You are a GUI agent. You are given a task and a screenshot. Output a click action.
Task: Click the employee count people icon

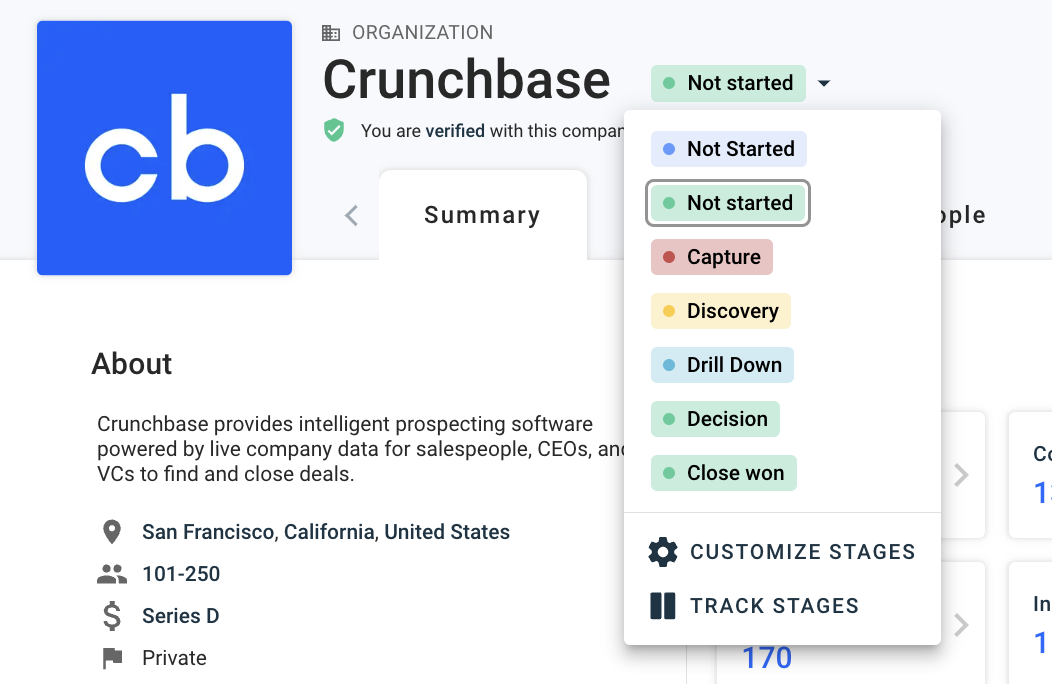112,574
